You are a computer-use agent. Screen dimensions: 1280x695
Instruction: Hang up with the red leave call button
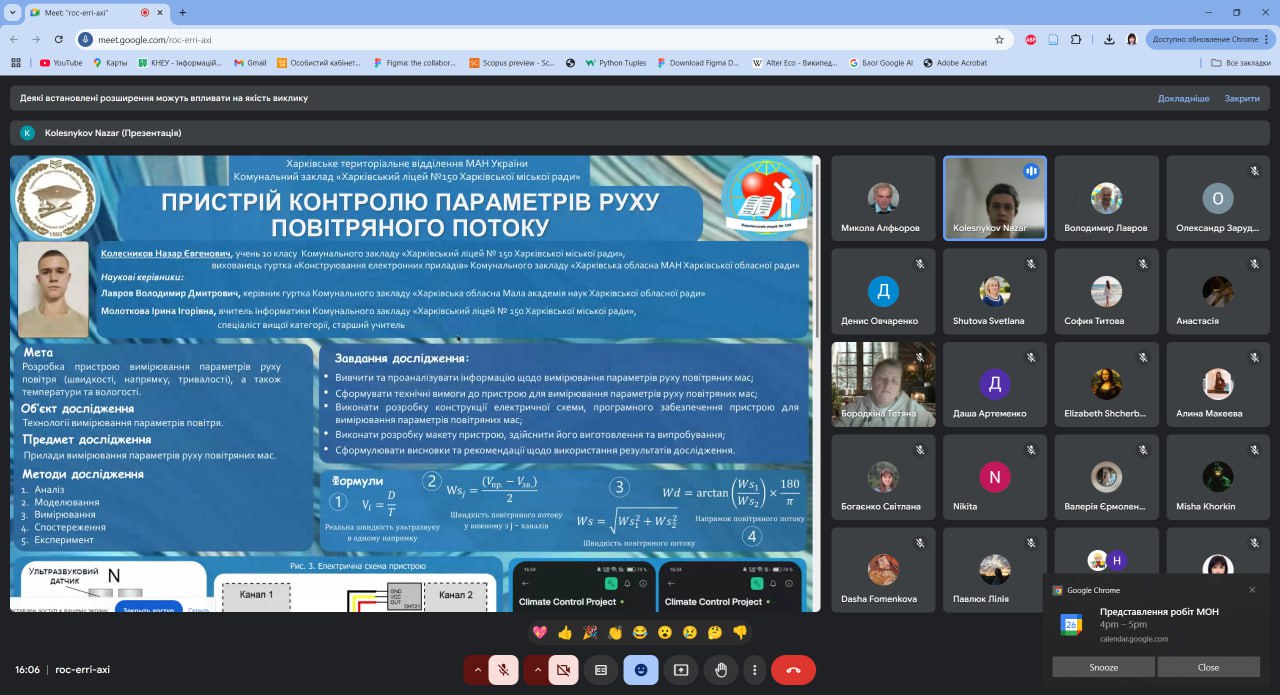[x=793, y=670]
